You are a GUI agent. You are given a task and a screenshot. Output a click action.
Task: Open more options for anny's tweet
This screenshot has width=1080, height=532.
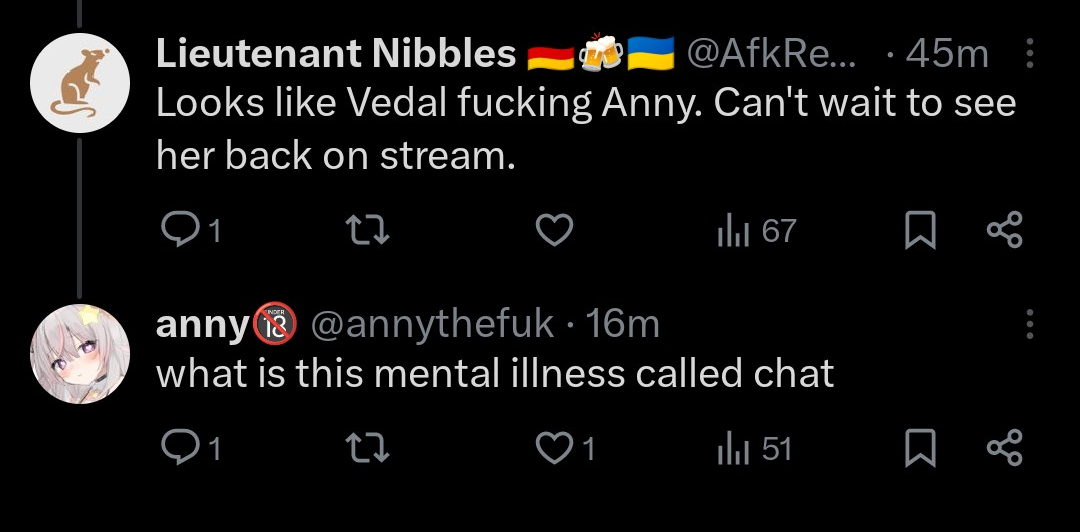(1032, 323)
